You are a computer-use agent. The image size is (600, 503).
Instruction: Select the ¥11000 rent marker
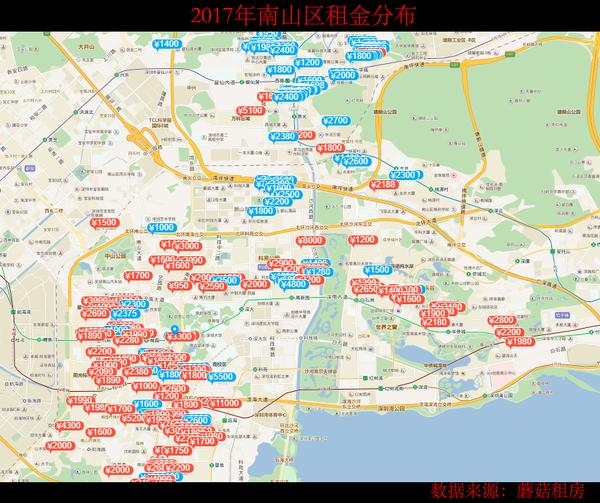[x=225, y=403]
